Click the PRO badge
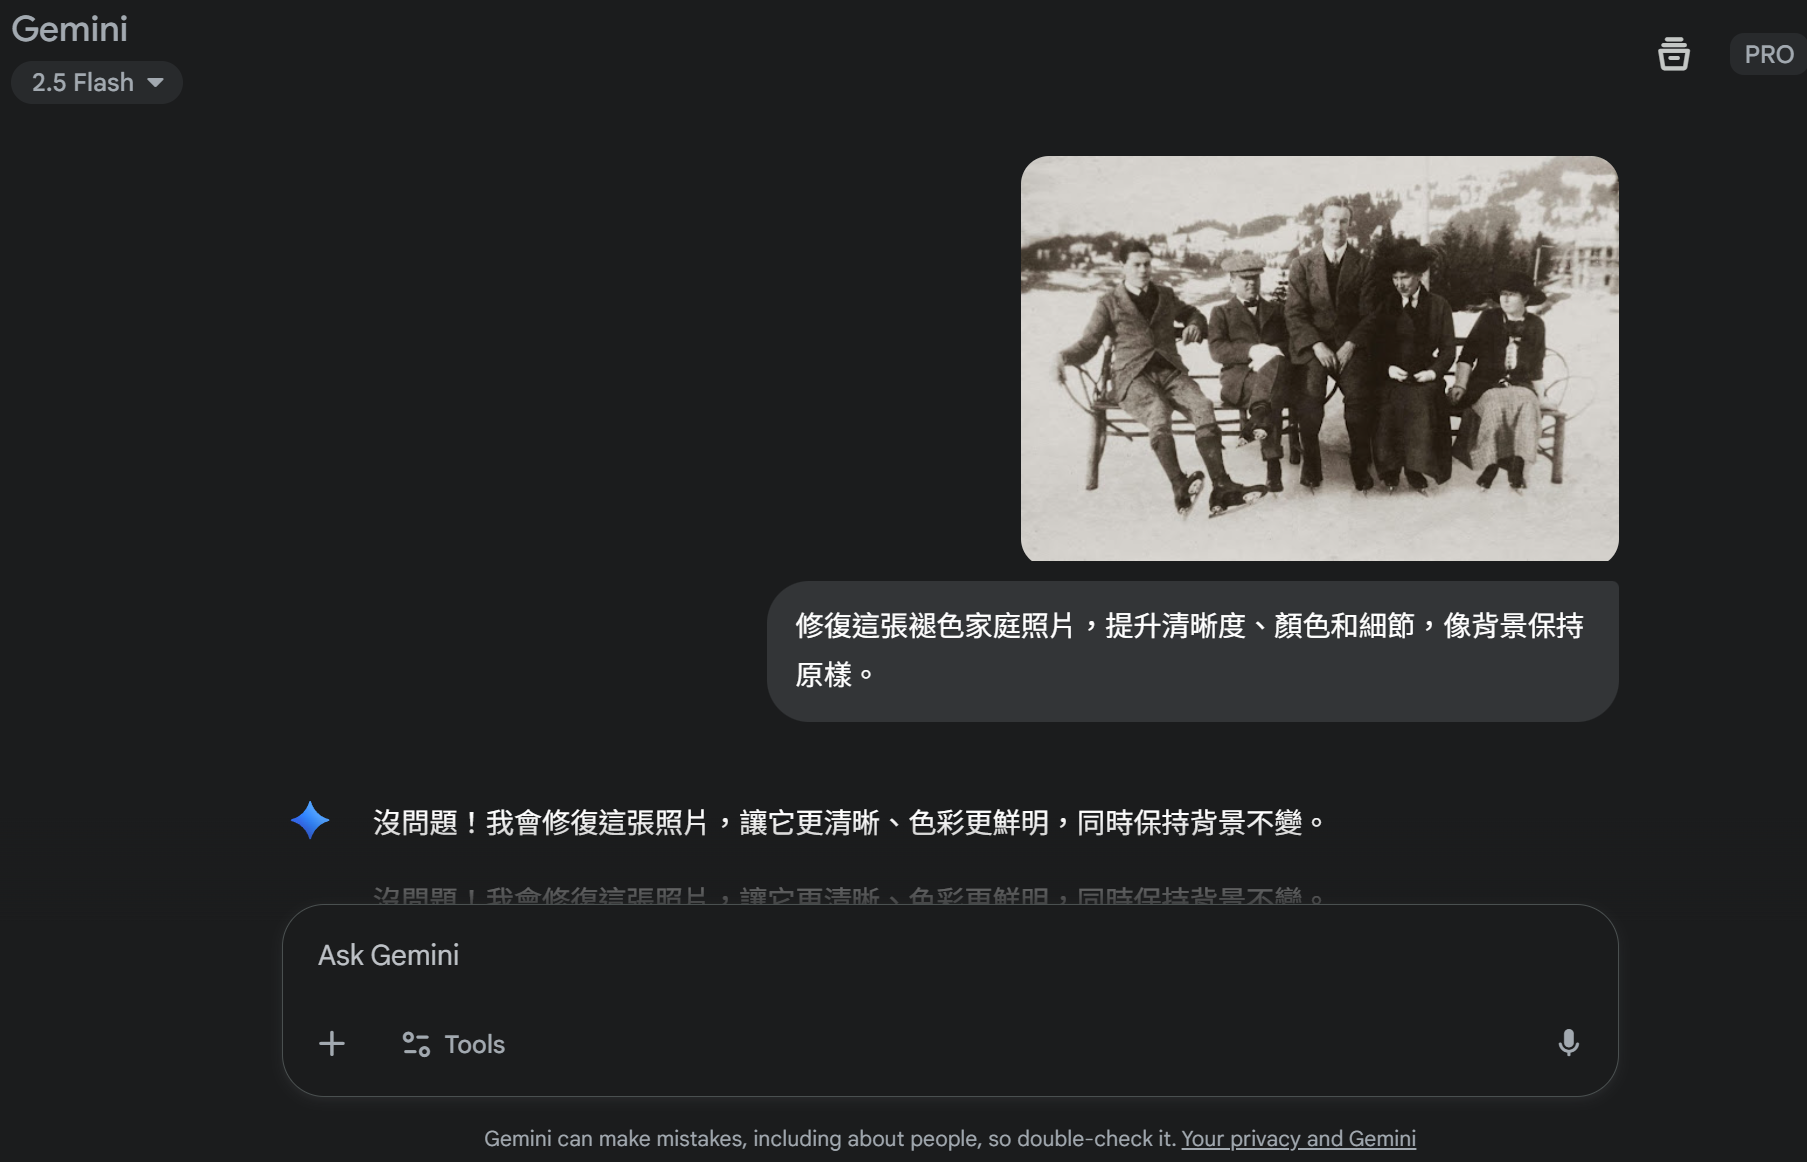This screenshot has height=1162, width=1807. [1768, 54]
